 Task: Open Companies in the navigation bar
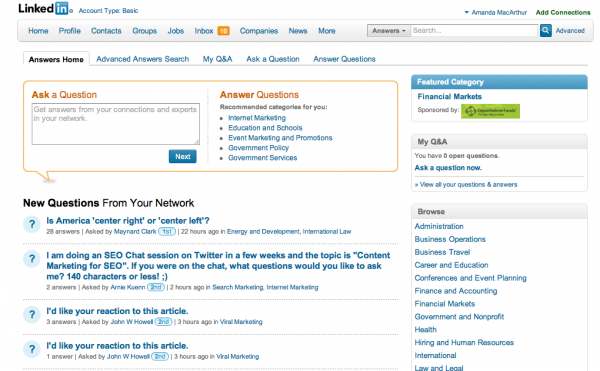coord(259,31)
